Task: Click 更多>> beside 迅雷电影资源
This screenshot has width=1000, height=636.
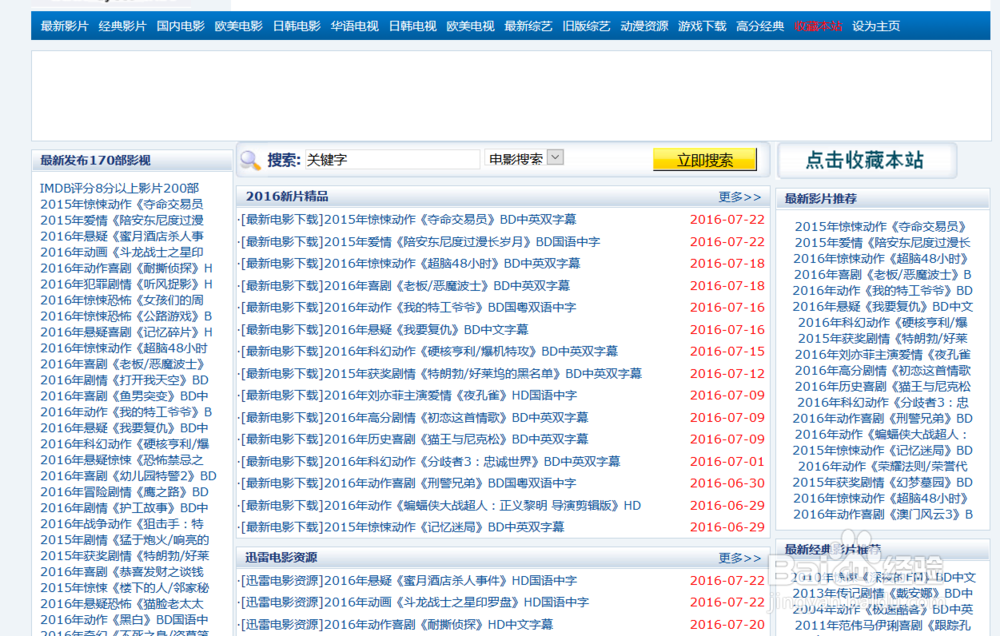Action: pos(740,558)
